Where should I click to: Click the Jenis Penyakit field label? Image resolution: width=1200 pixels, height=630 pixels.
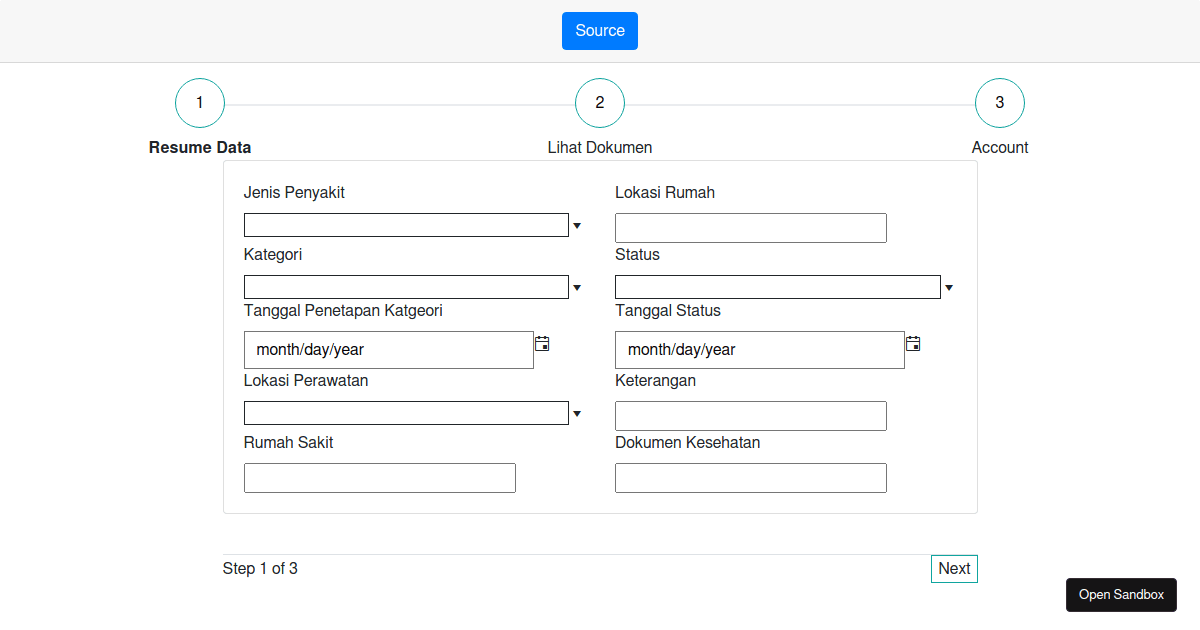[294, 193]
